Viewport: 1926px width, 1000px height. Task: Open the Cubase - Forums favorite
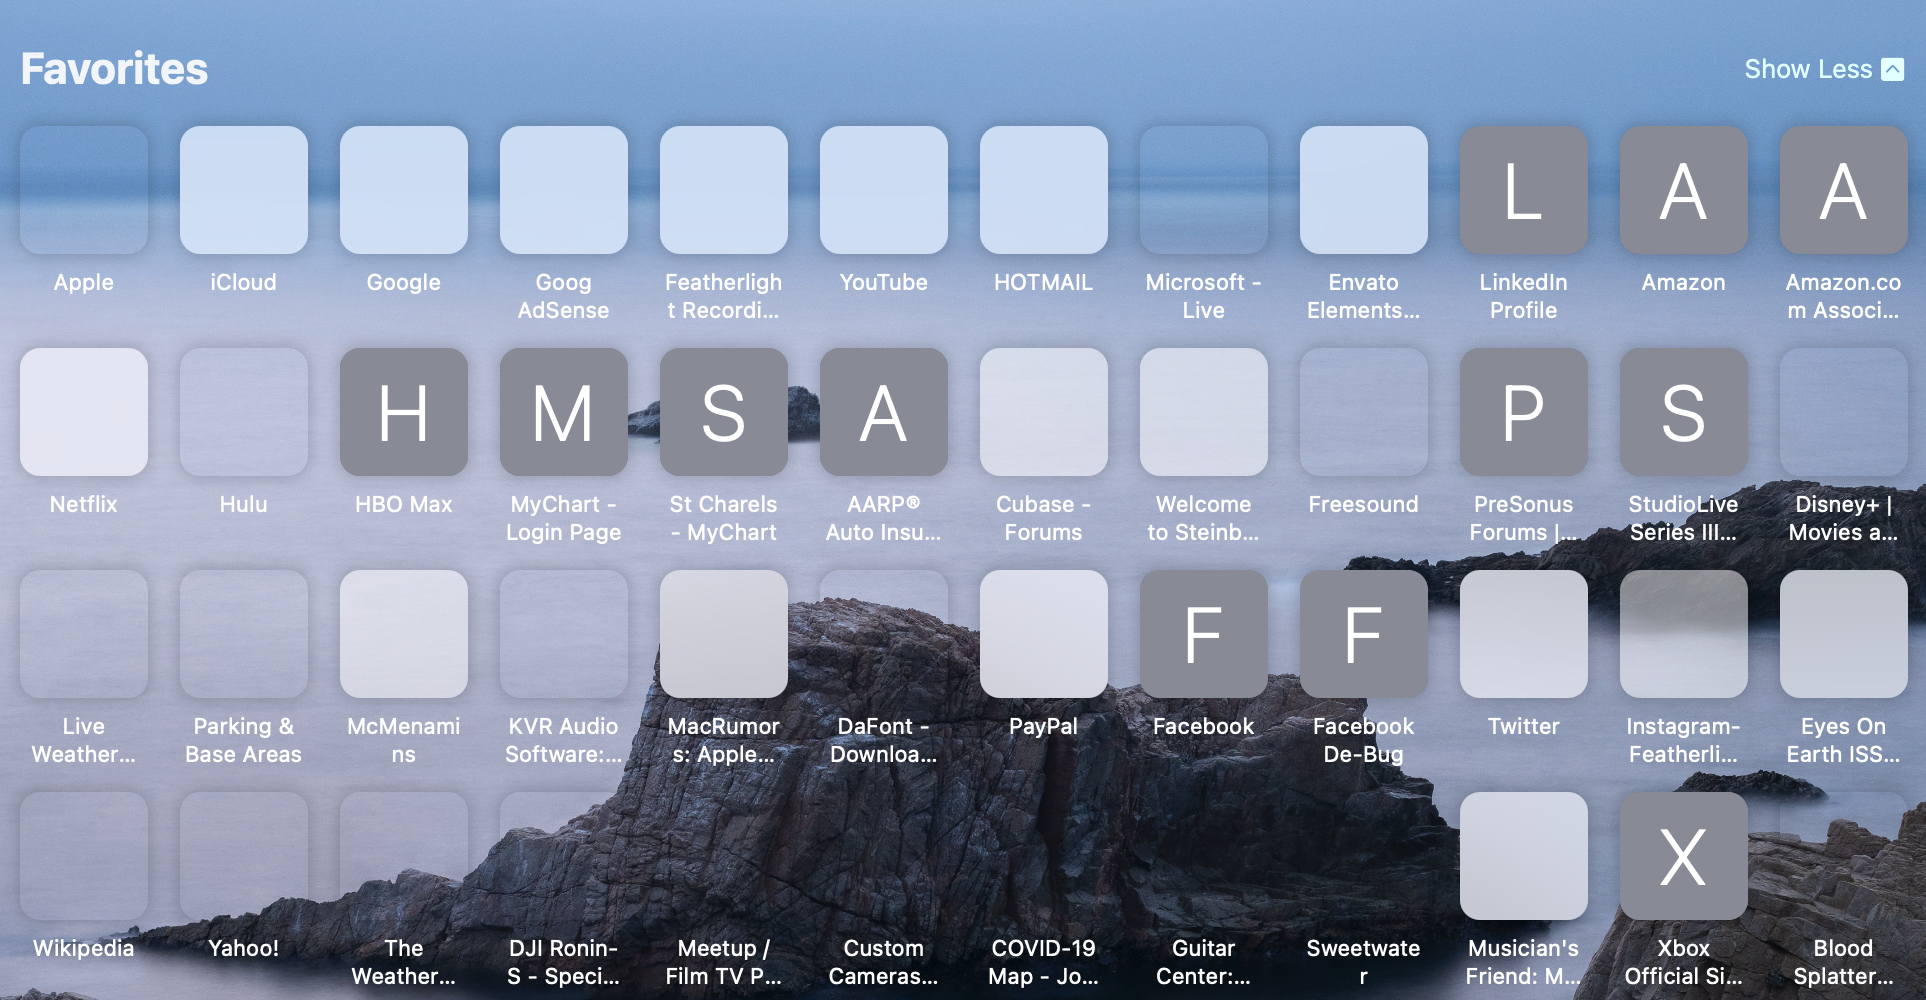point(1044,412)
